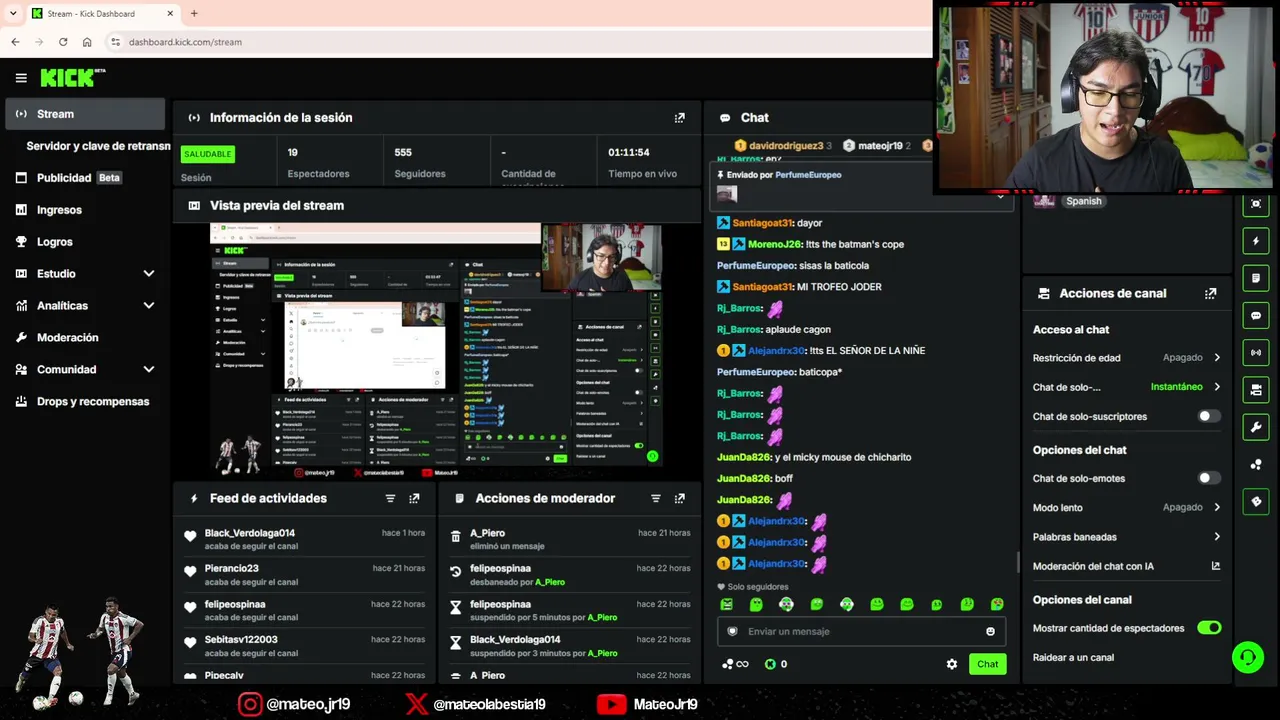Expand the Estudio sidebar section

[x=149, y=273]
